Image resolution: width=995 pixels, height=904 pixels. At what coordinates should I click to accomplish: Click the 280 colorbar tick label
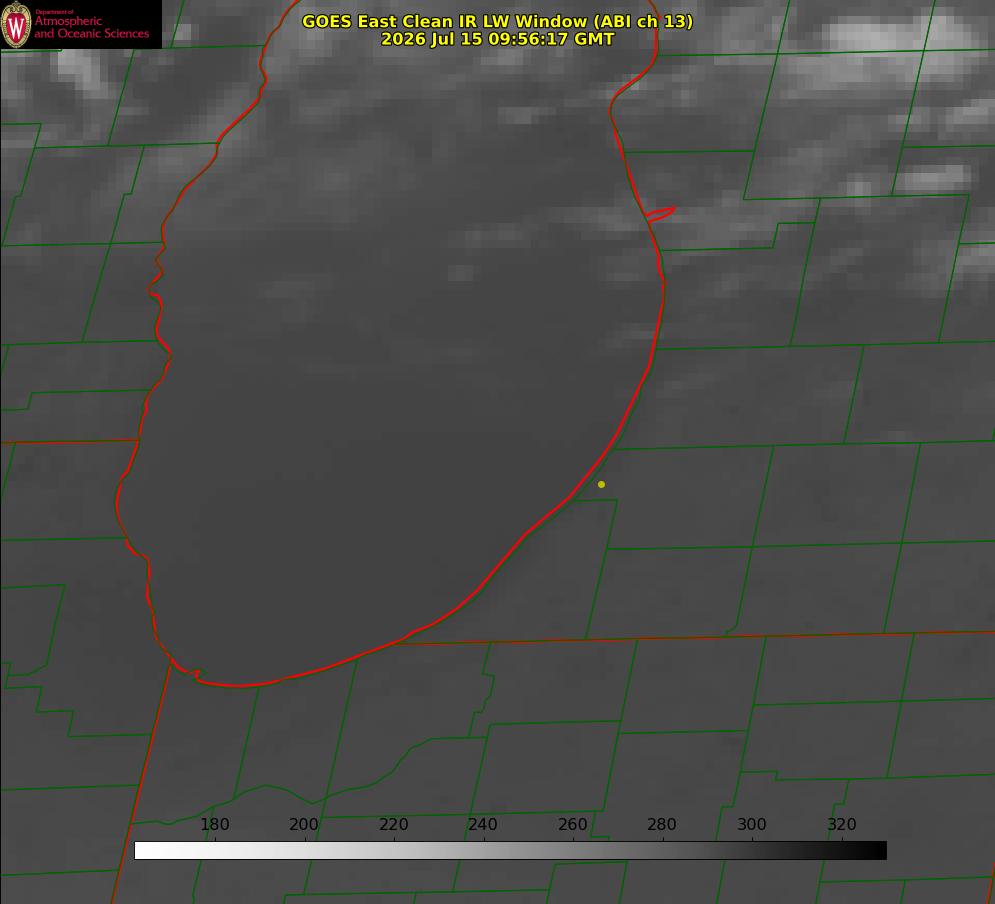[x=662, y=824]
